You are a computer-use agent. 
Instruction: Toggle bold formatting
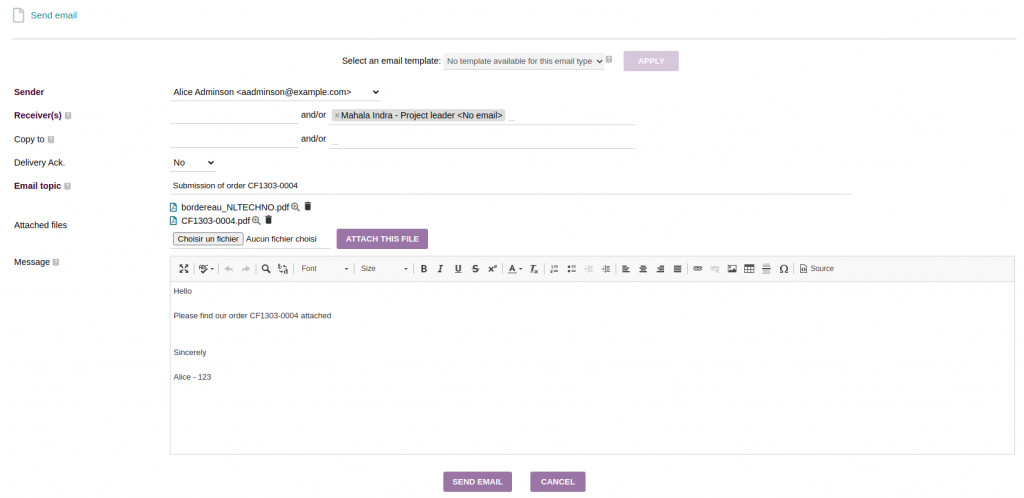click(x=424, y=269)
